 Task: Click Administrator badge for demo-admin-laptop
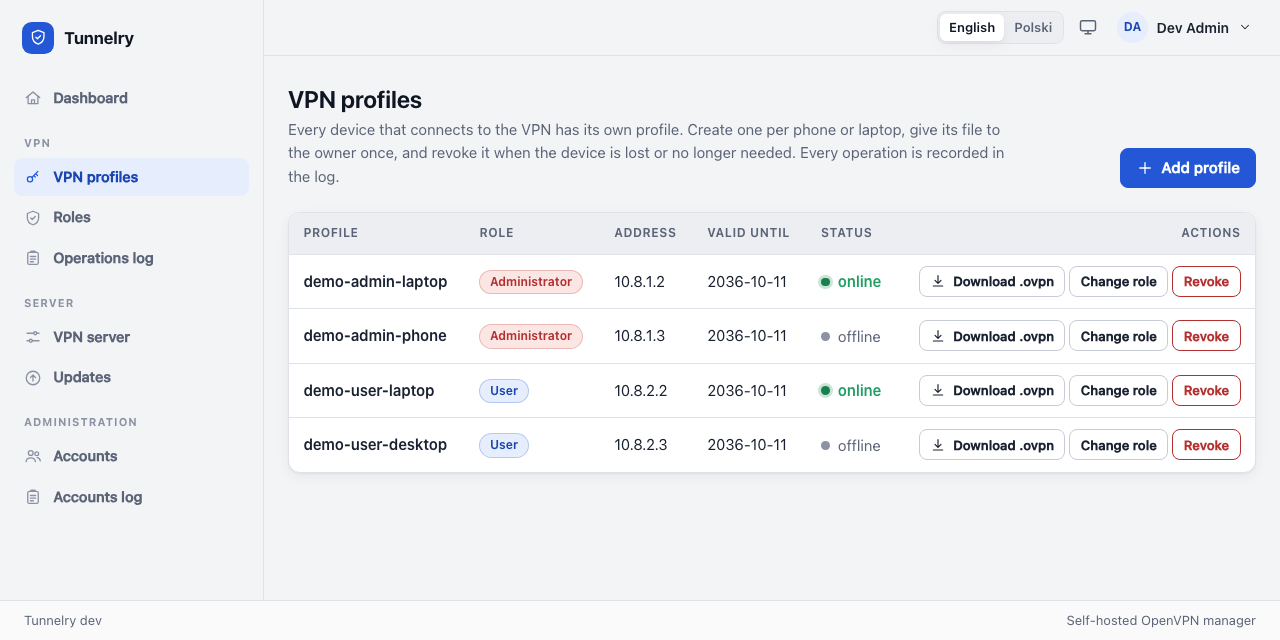[531, 282]
